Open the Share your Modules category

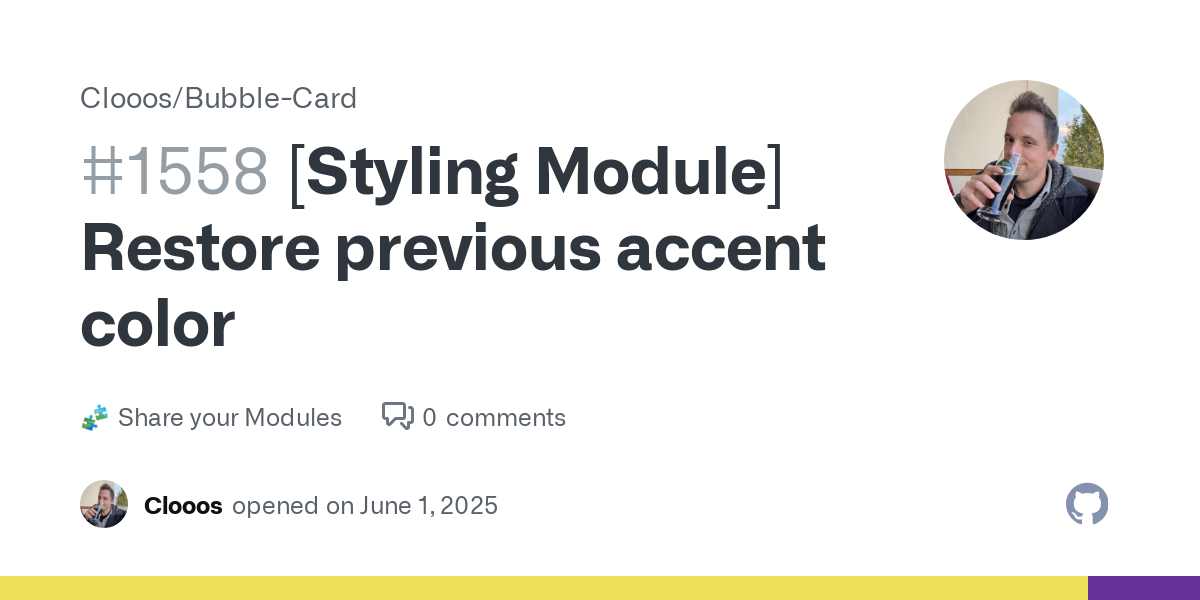click(230, 418)
